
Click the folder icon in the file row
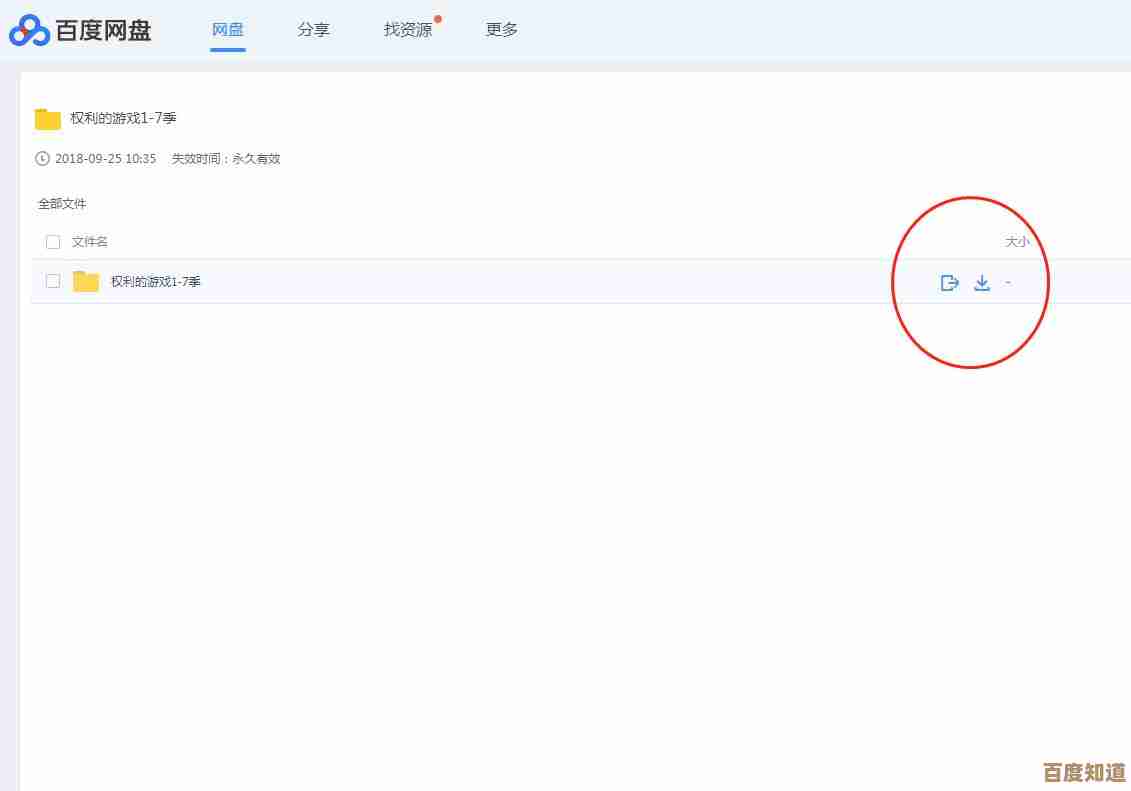[x=86, y=282]
